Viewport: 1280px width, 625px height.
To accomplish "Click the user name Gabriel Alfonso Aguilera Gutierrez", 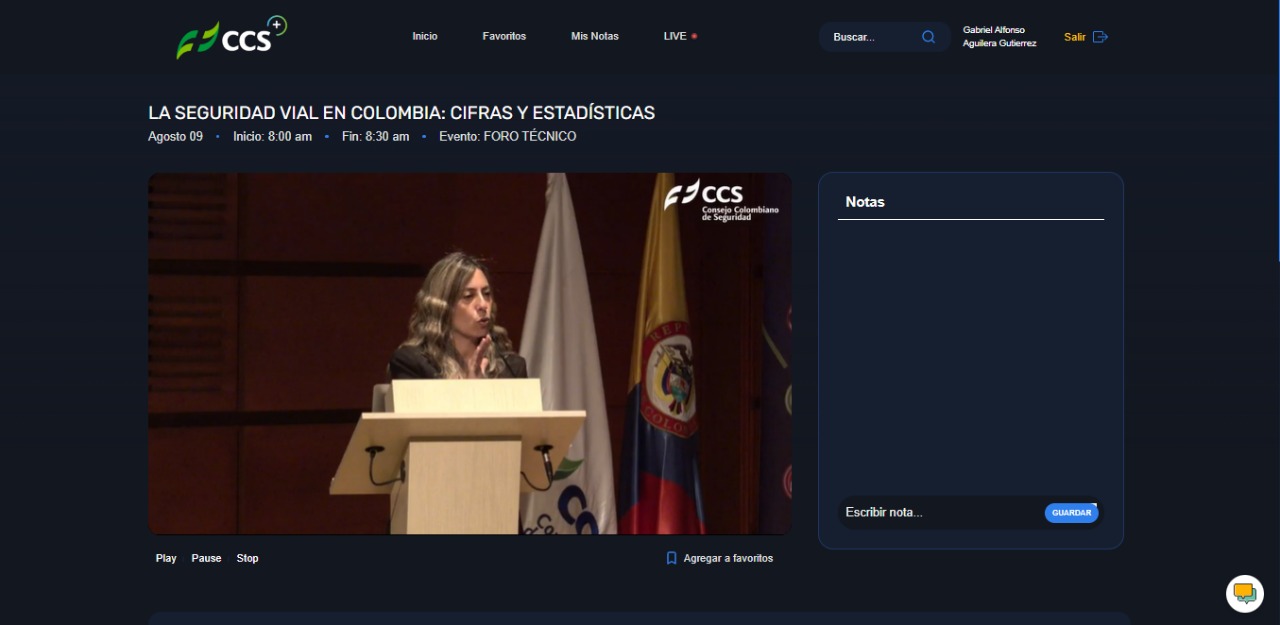I will [x=999, y=37].
